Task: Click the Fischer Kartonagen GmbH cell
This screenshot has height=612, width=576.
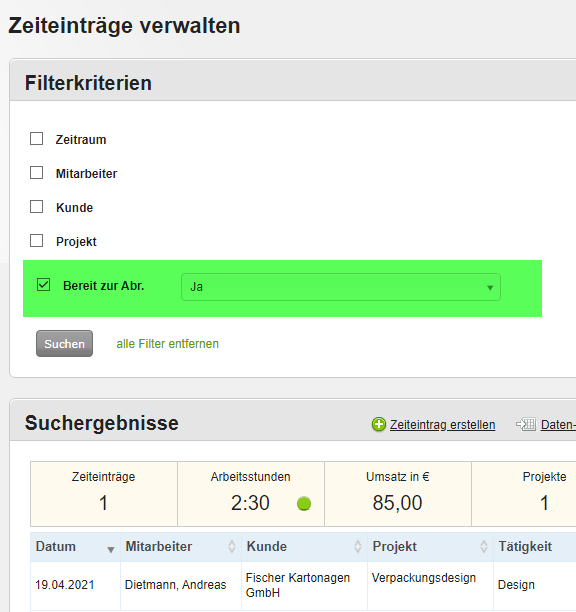Action: 304,585
